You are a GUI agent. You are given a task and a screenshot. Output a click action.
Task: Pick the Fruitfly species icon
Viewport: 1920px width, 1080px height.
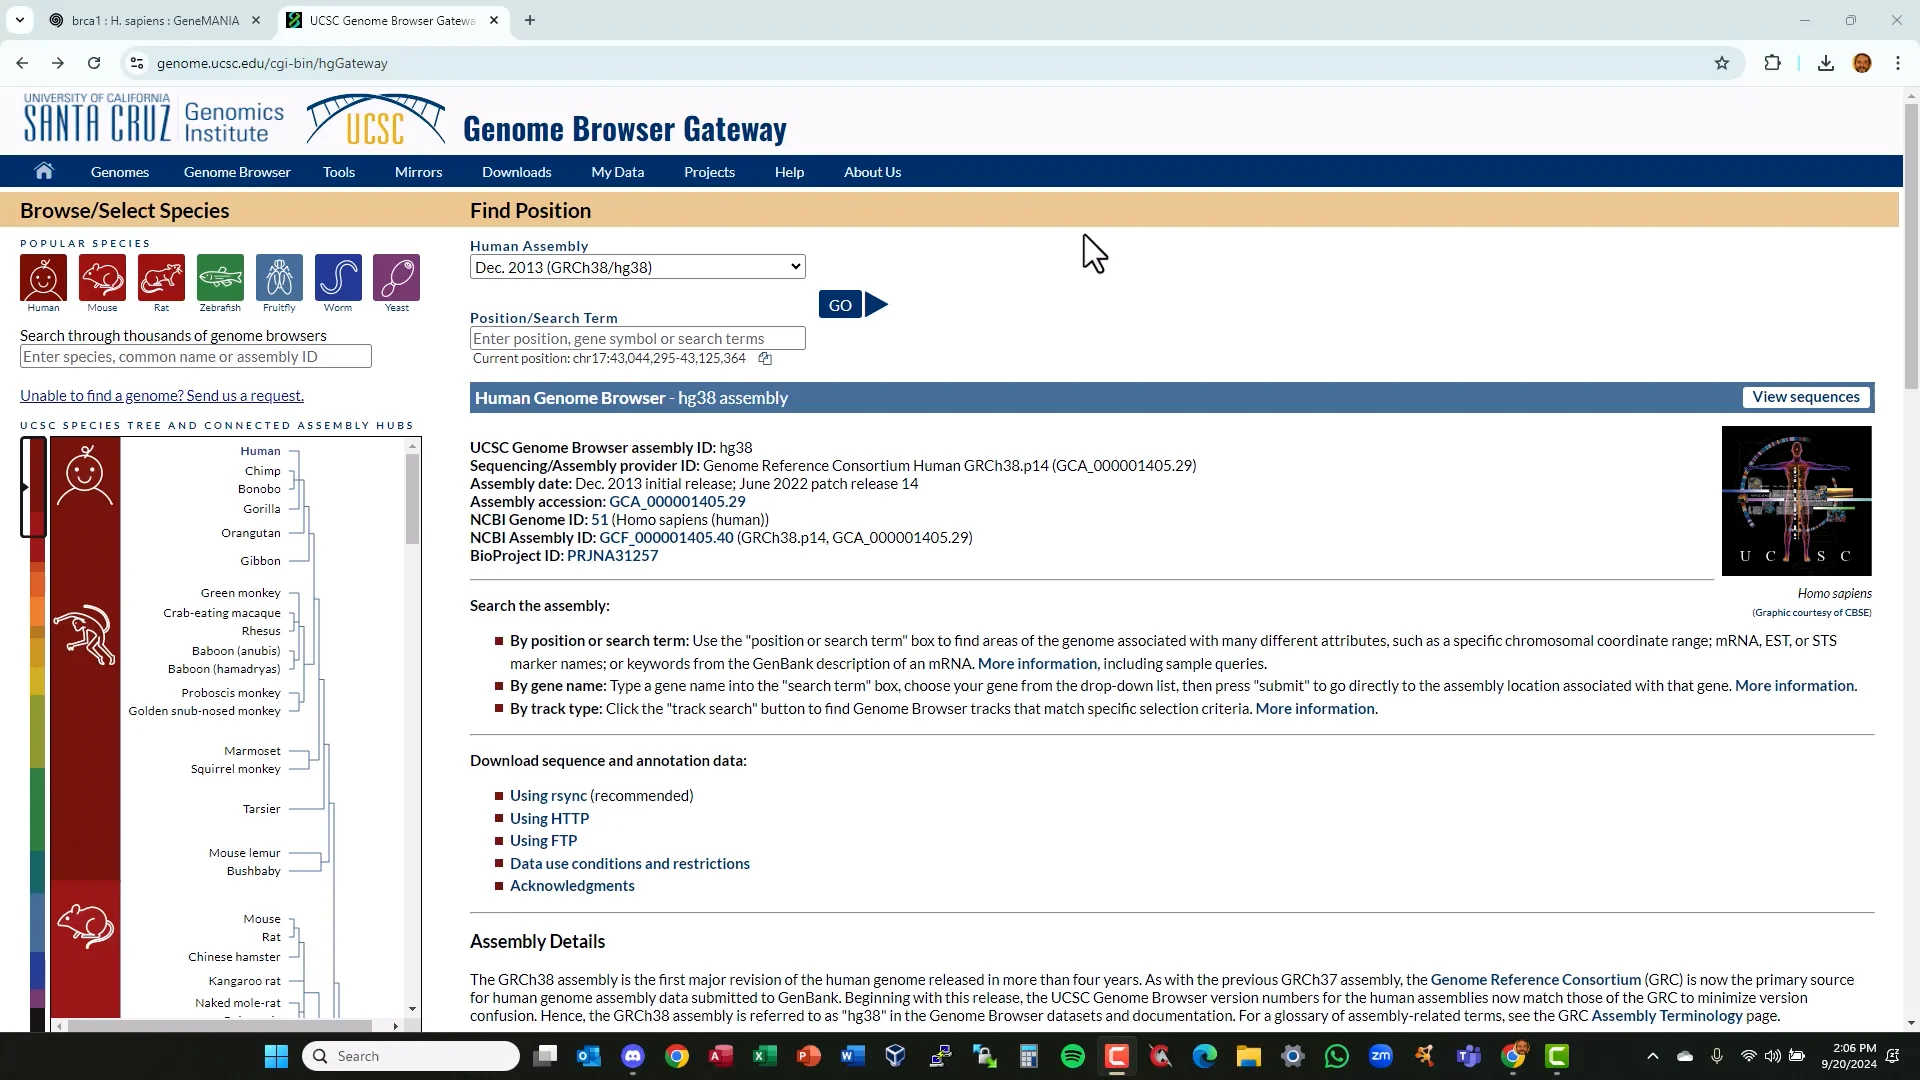[279, 278]
